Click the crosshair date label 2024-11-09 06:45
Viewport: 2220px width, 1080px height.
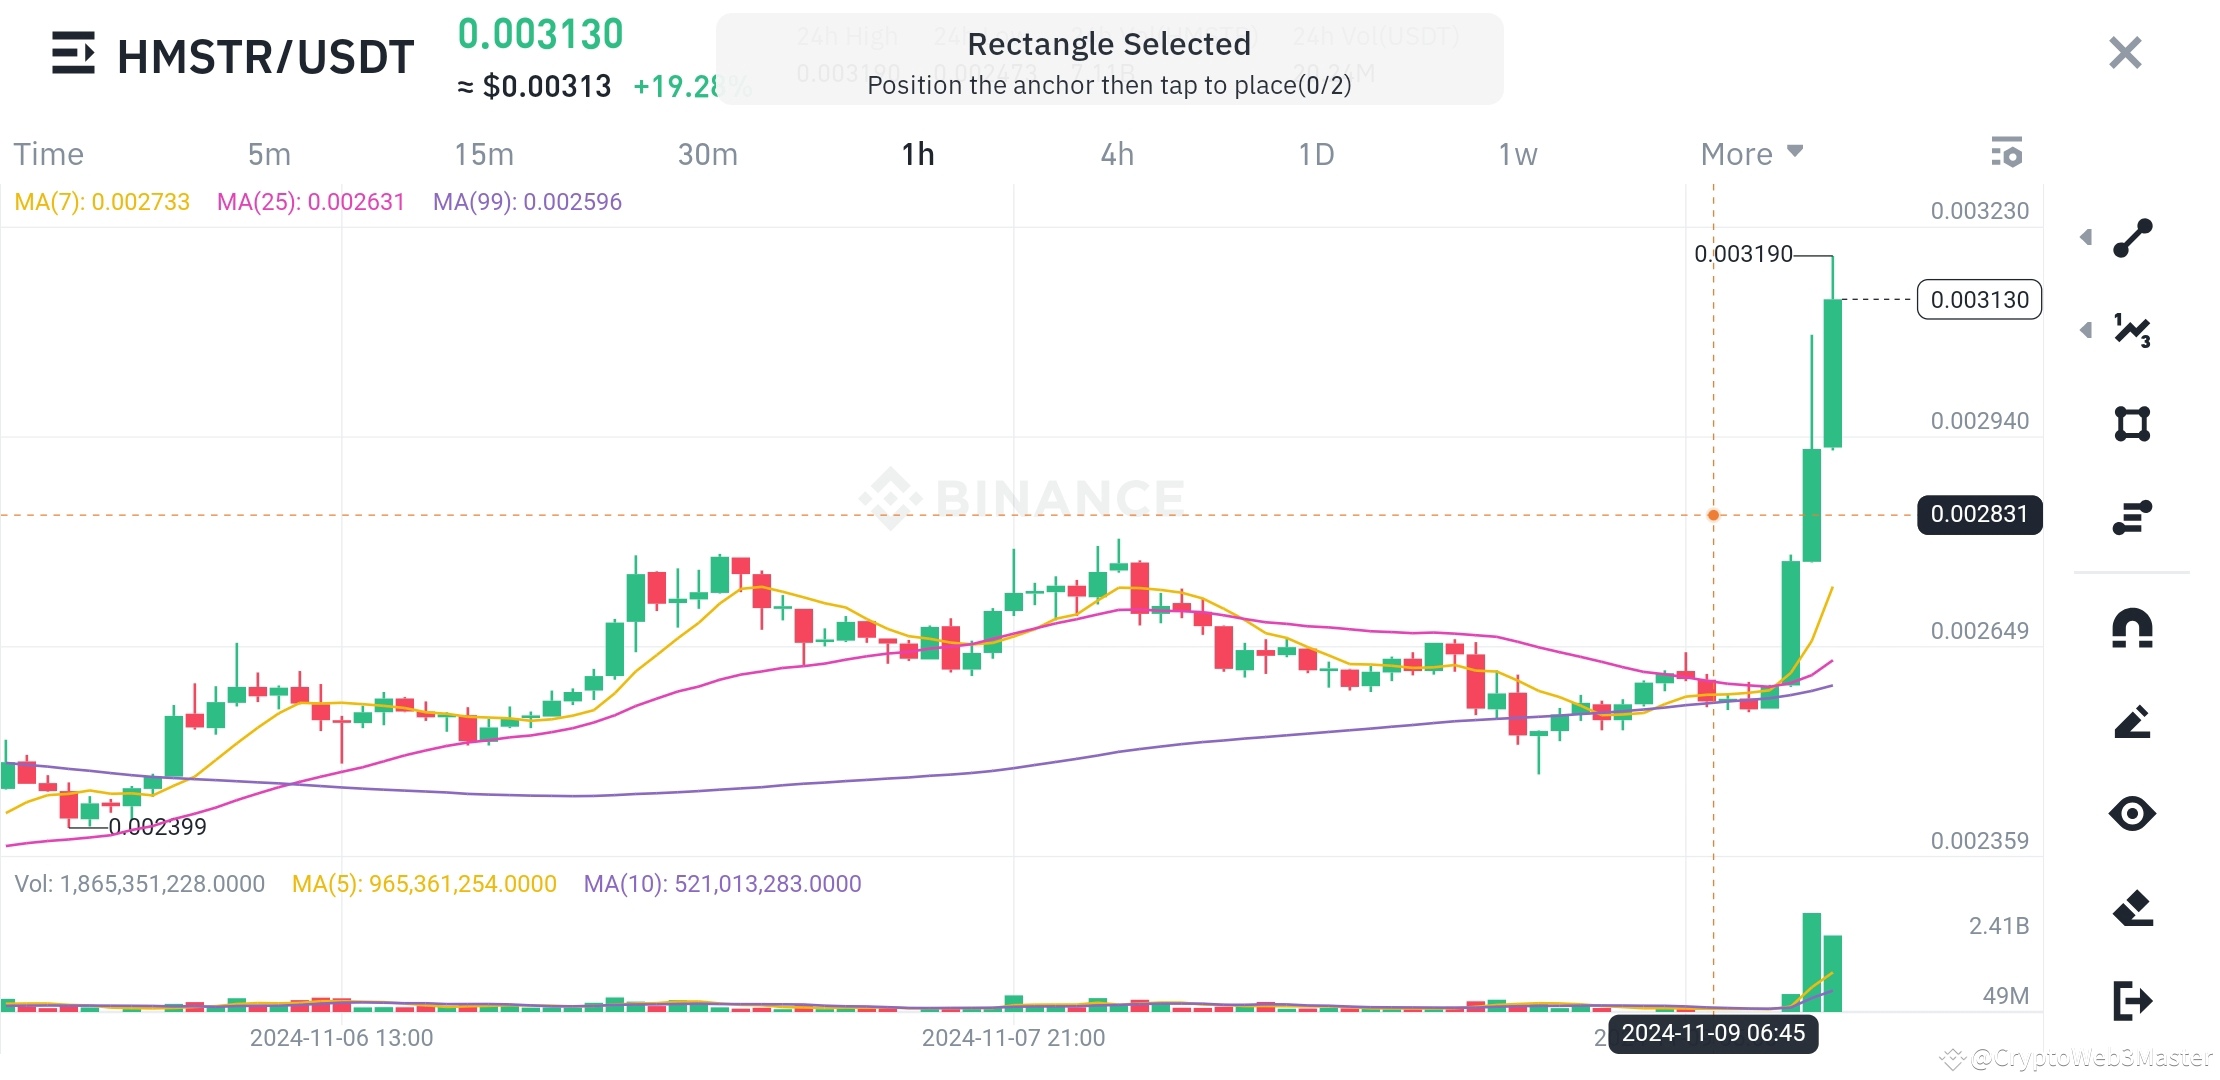coord(1713,1033)
